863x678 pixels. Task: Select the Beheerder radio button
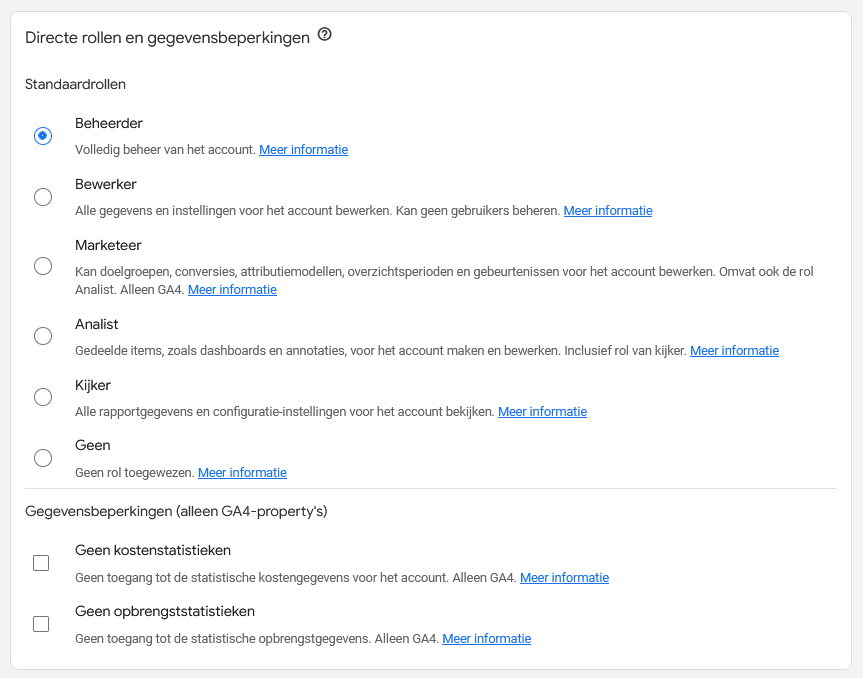click(43, 136)
